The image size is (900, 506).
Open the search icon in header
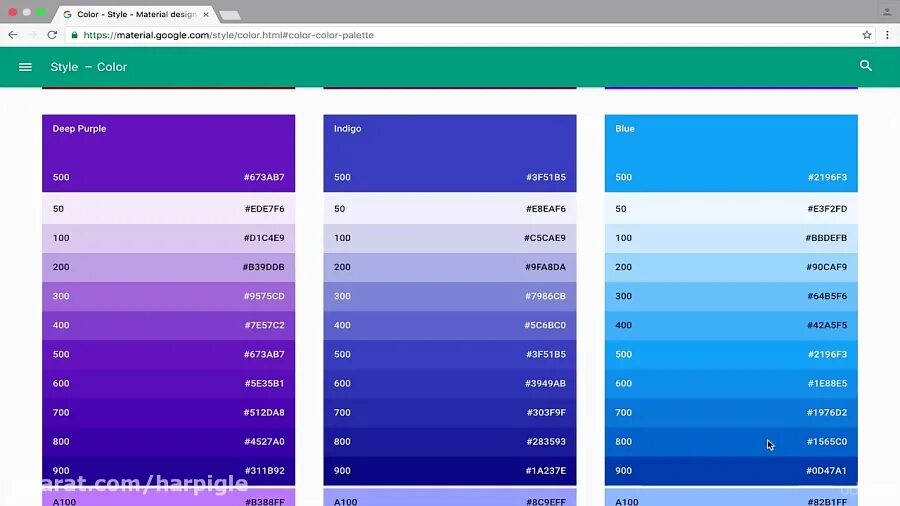[x=866, y=66]
